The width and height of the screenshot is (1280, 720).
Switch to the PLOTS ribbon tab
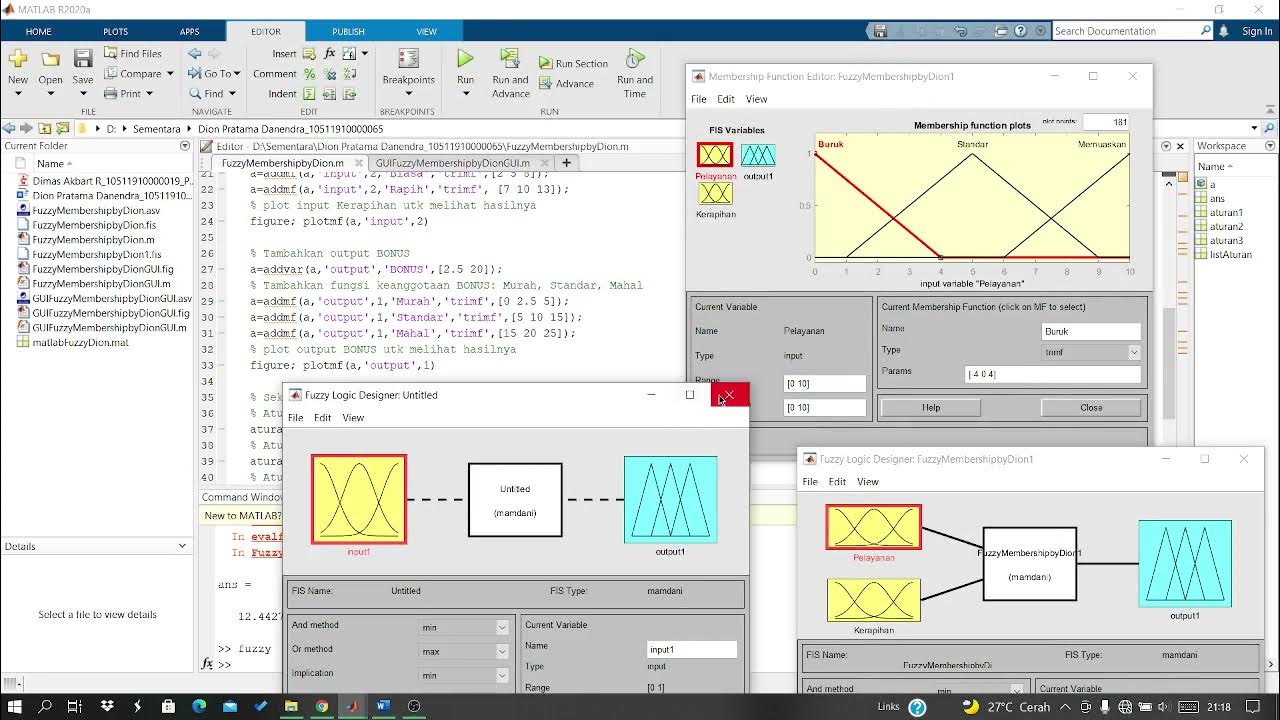[x=115, y=31]
